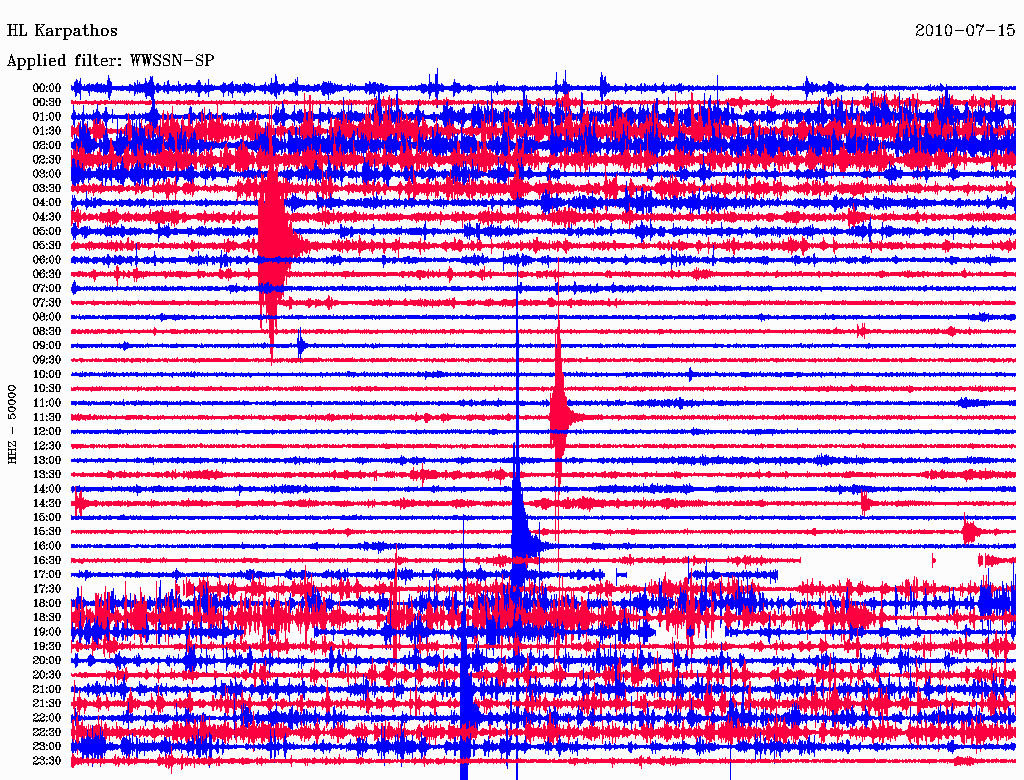Click the '02:30' time label
This screenshot has height=780, width=1024.
46,159
